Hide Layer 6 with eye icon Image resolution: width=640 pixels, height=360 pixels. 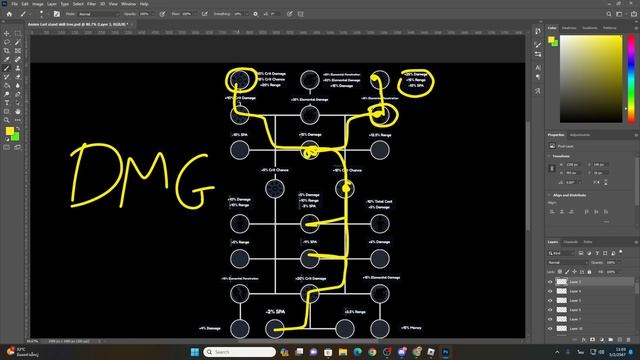coord(550,310)
